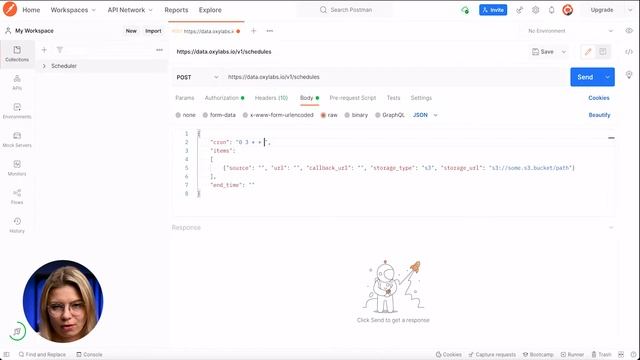Open settings gear icon
This screenshot has height=360, width=640.
click(x=536, y=10)
